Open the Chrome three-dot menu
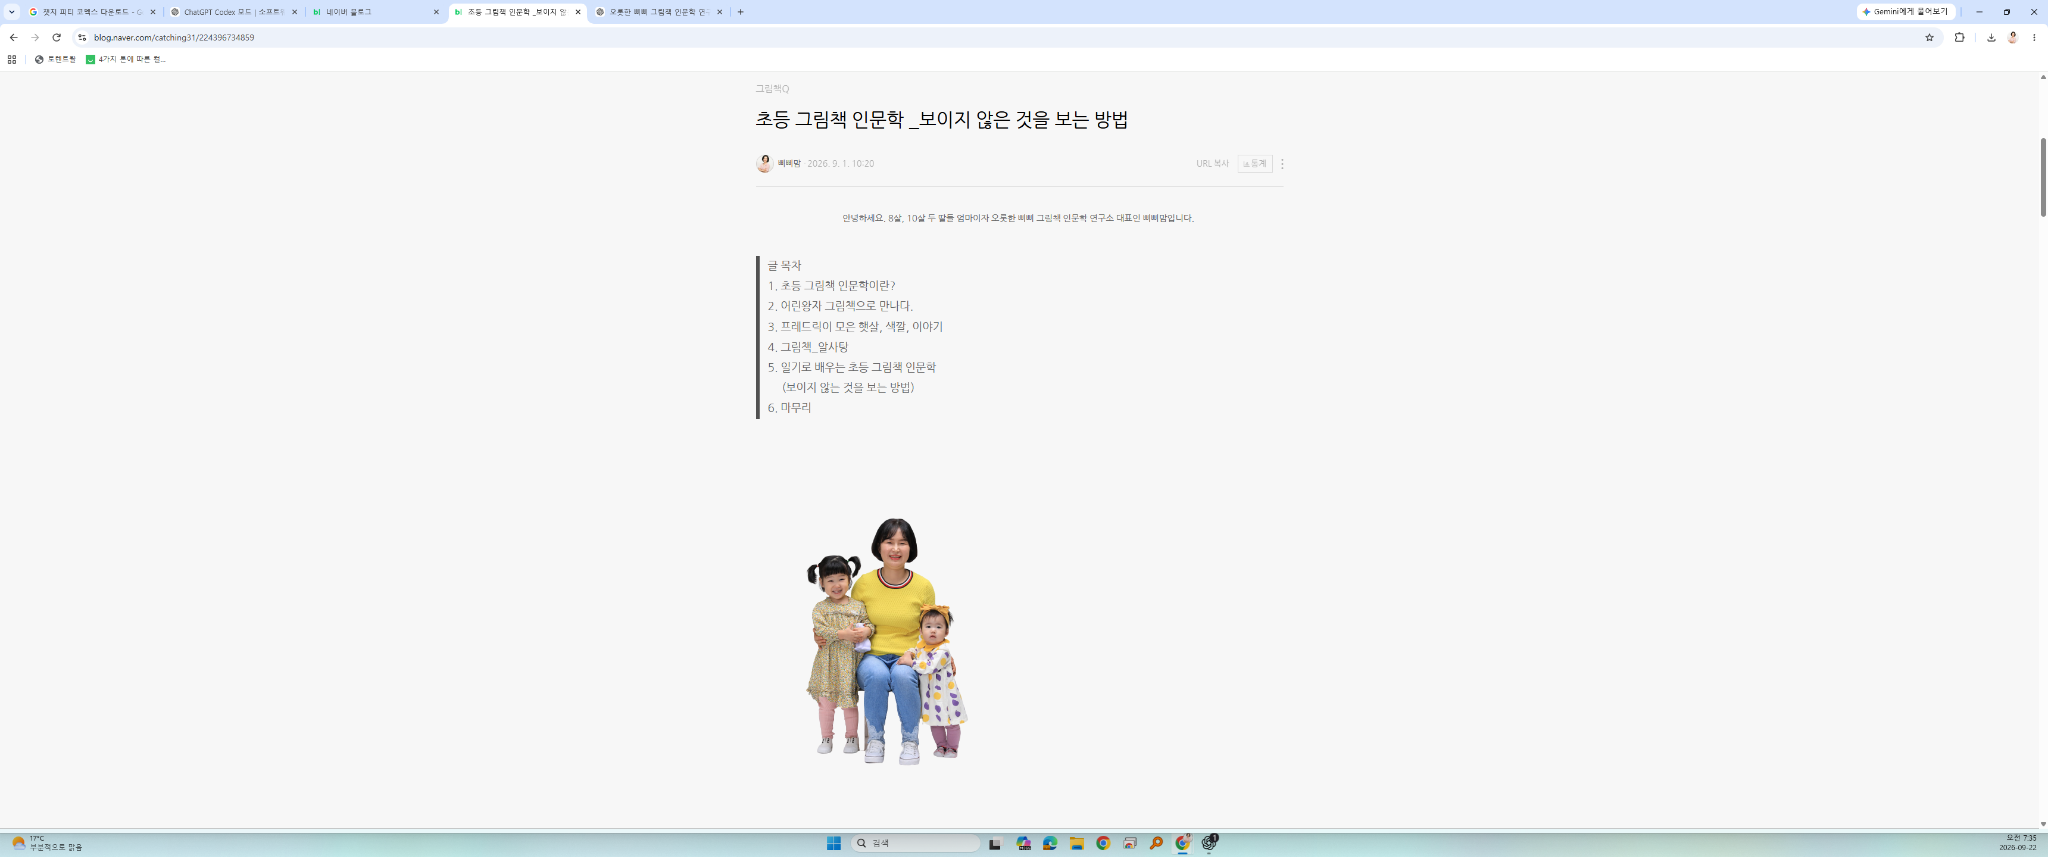The width and height of the screenshot is (2048, 857). 2034,38
